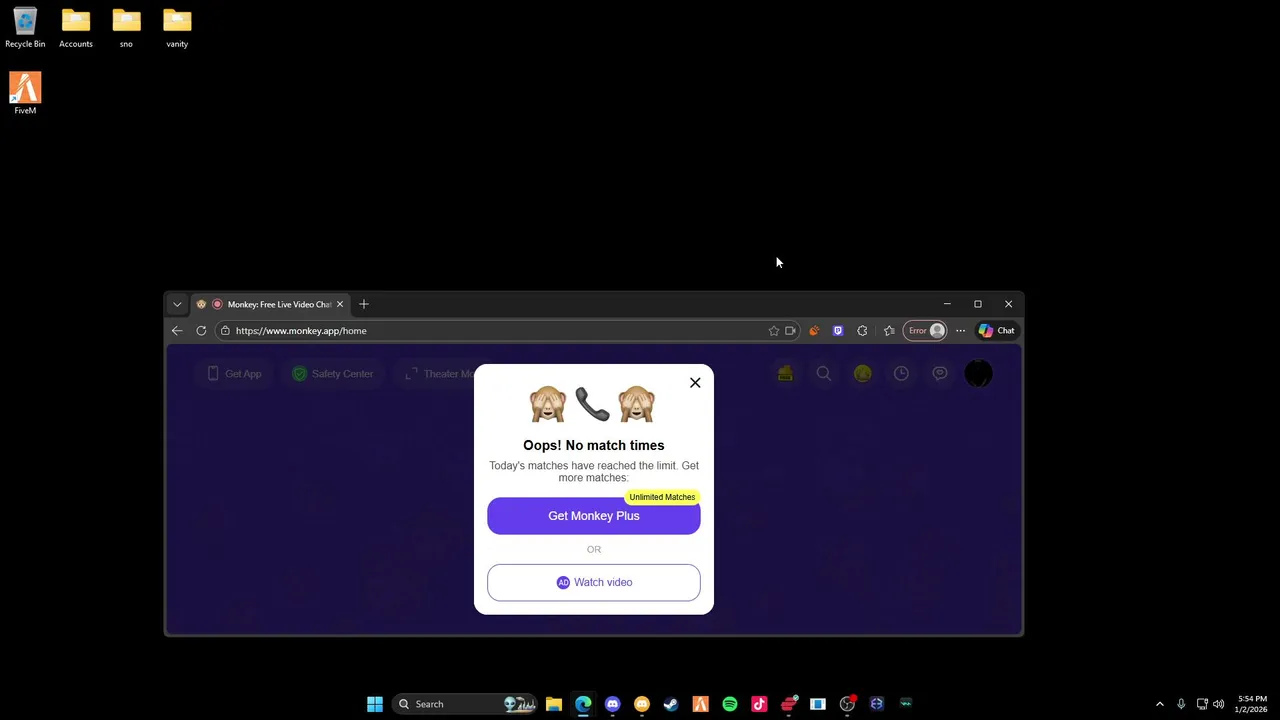Open TikTok from taskbar
The height and width of the screenshot is (720, 1280).
pyautogui.click(x=759, y=704)
